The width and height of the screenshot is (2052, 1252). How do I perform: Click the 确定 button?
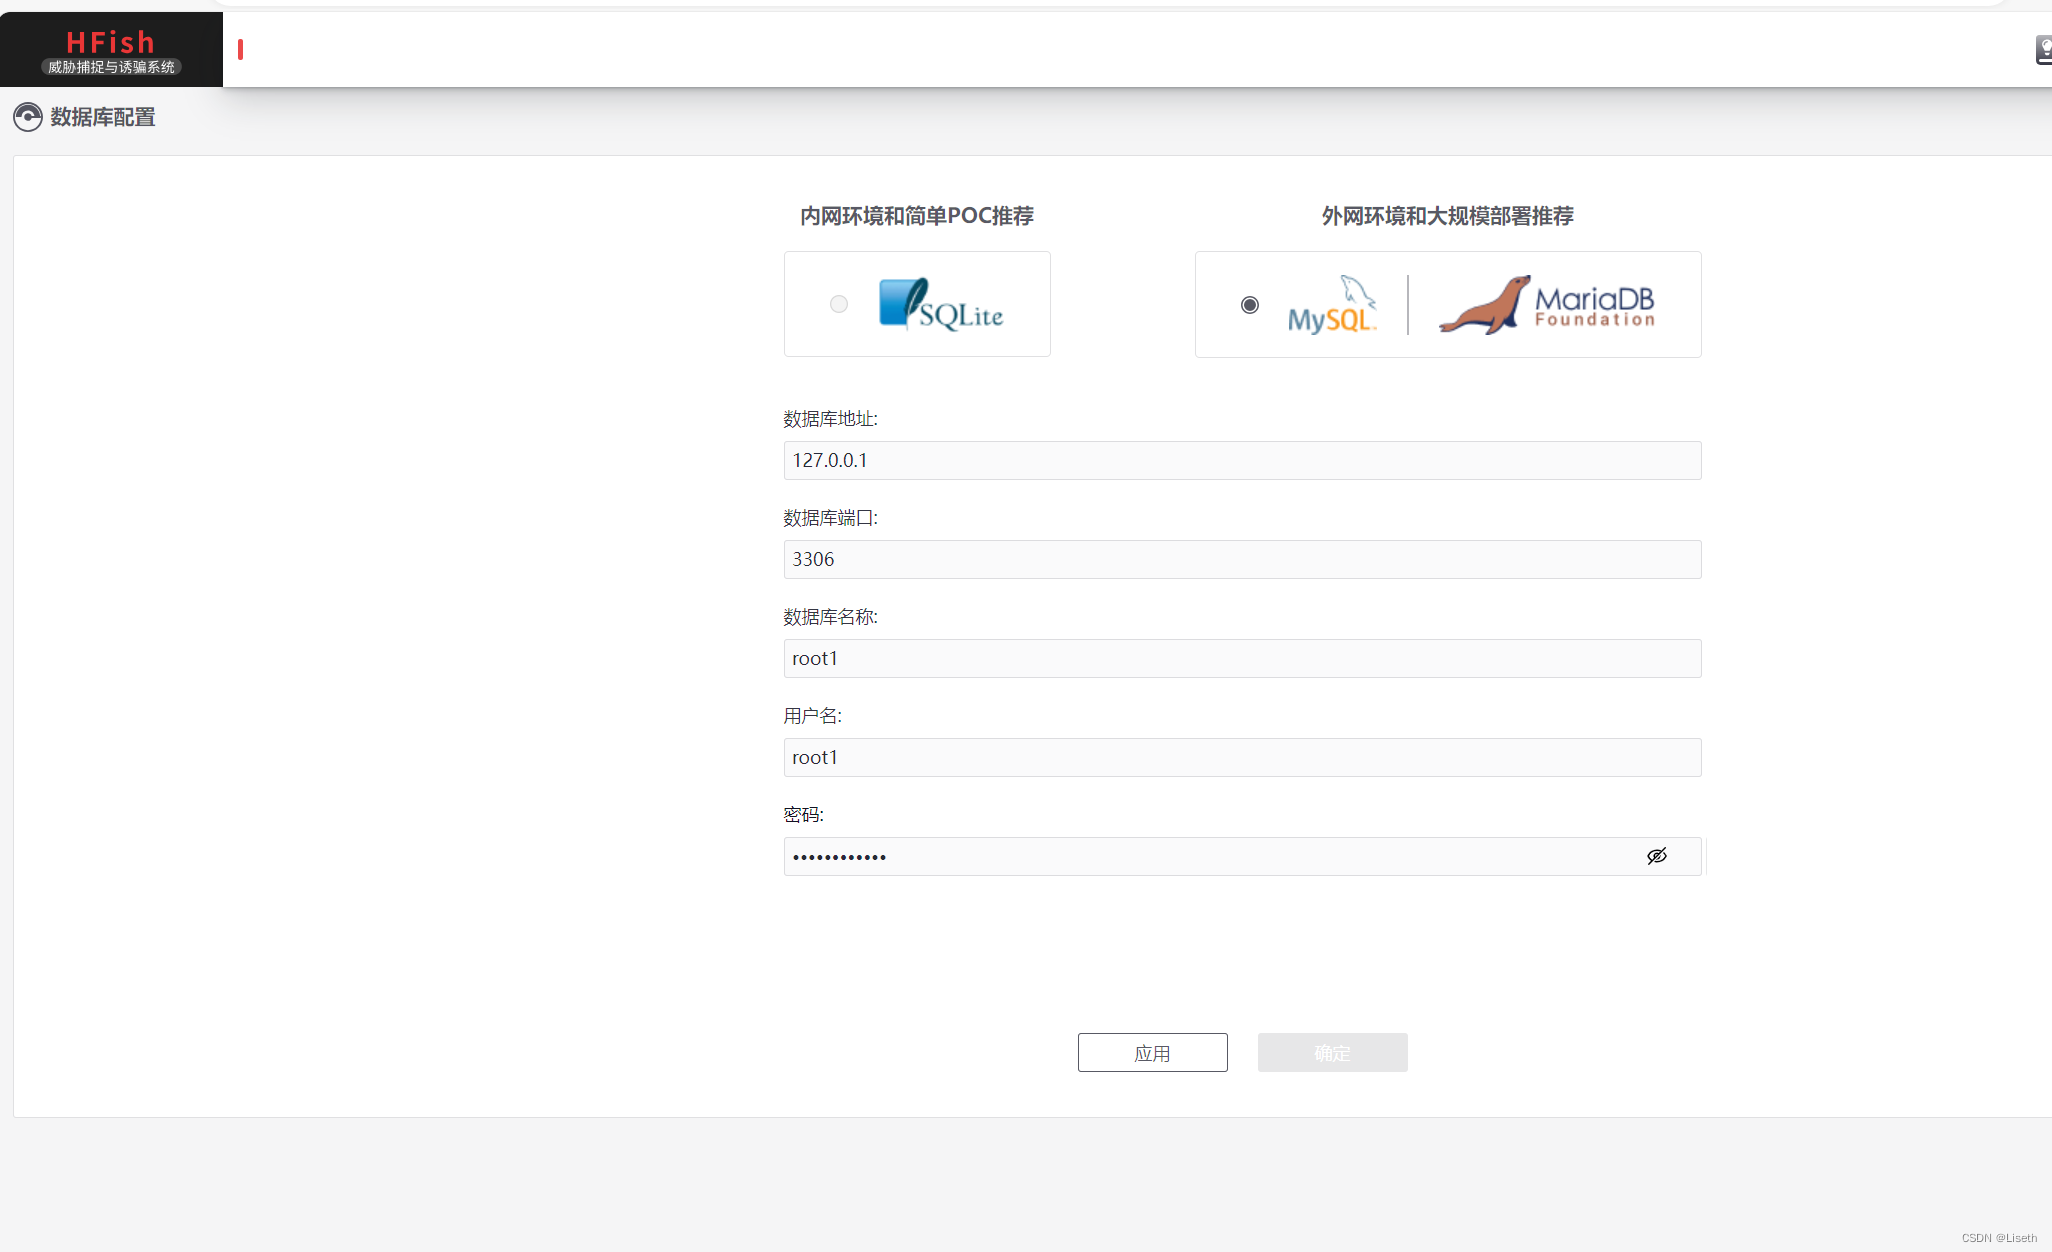tap(1332, 1052)
